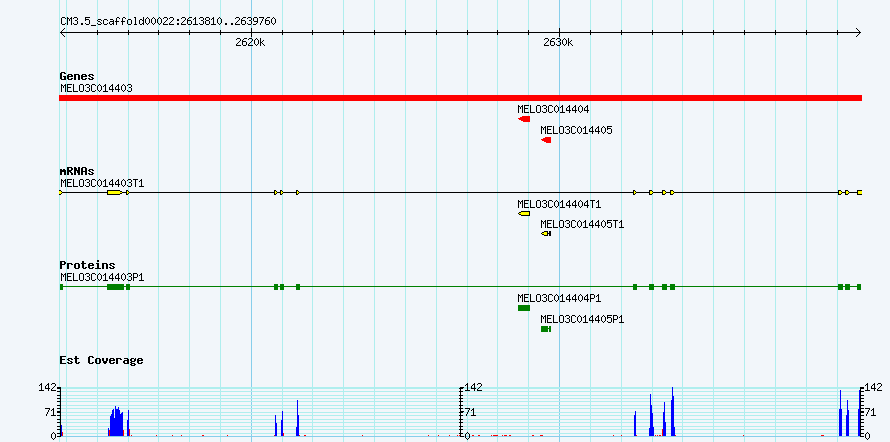
Task: Click the MELO3C014404 red gene arrow
Action: tap(524, 119)
